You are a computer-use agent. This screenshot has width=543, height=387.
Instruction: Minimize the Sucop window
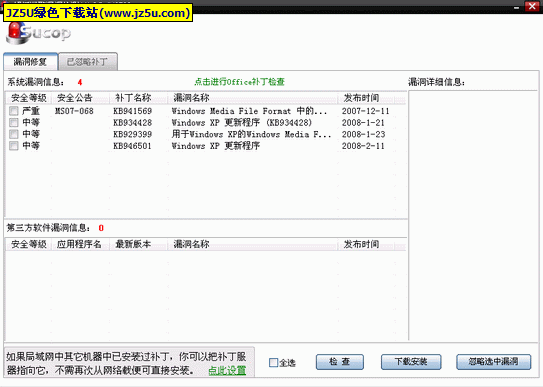tap(516, 7)
